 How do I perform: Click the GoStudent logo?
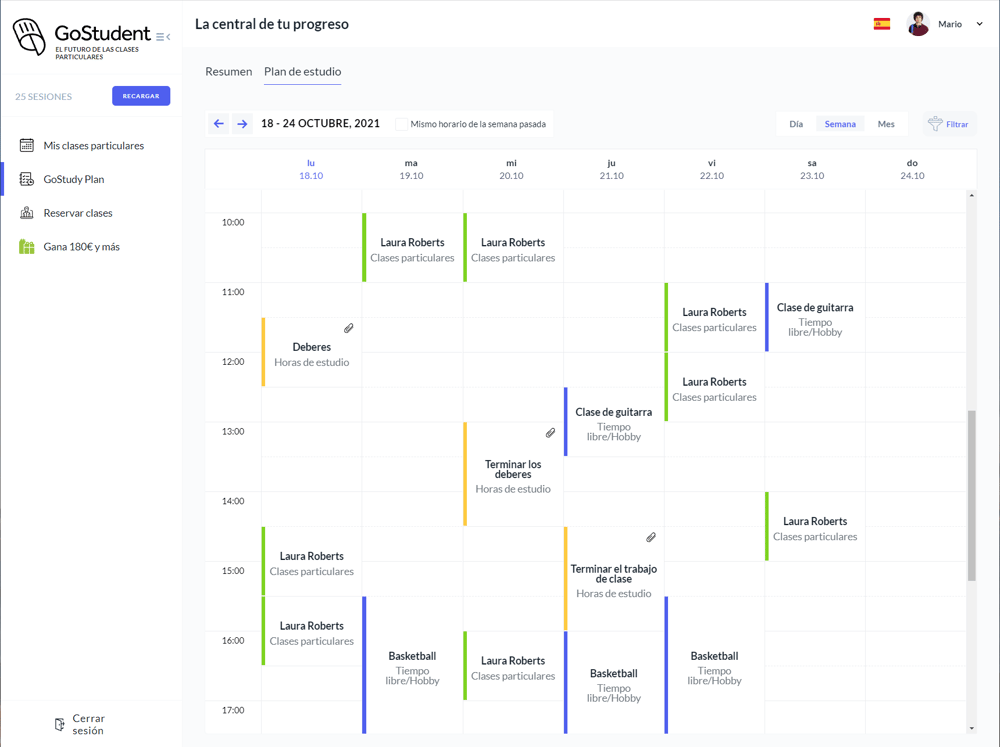click(x=82, y=38)
